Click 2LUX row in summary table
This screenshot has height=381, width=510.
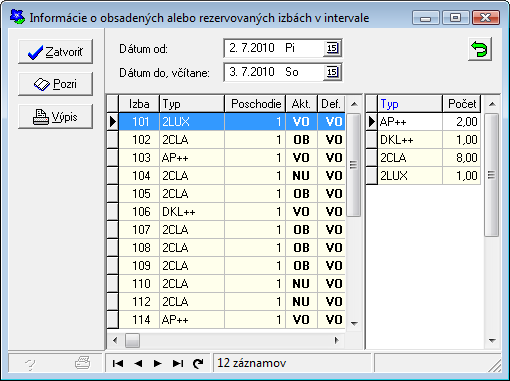point(429,176)
